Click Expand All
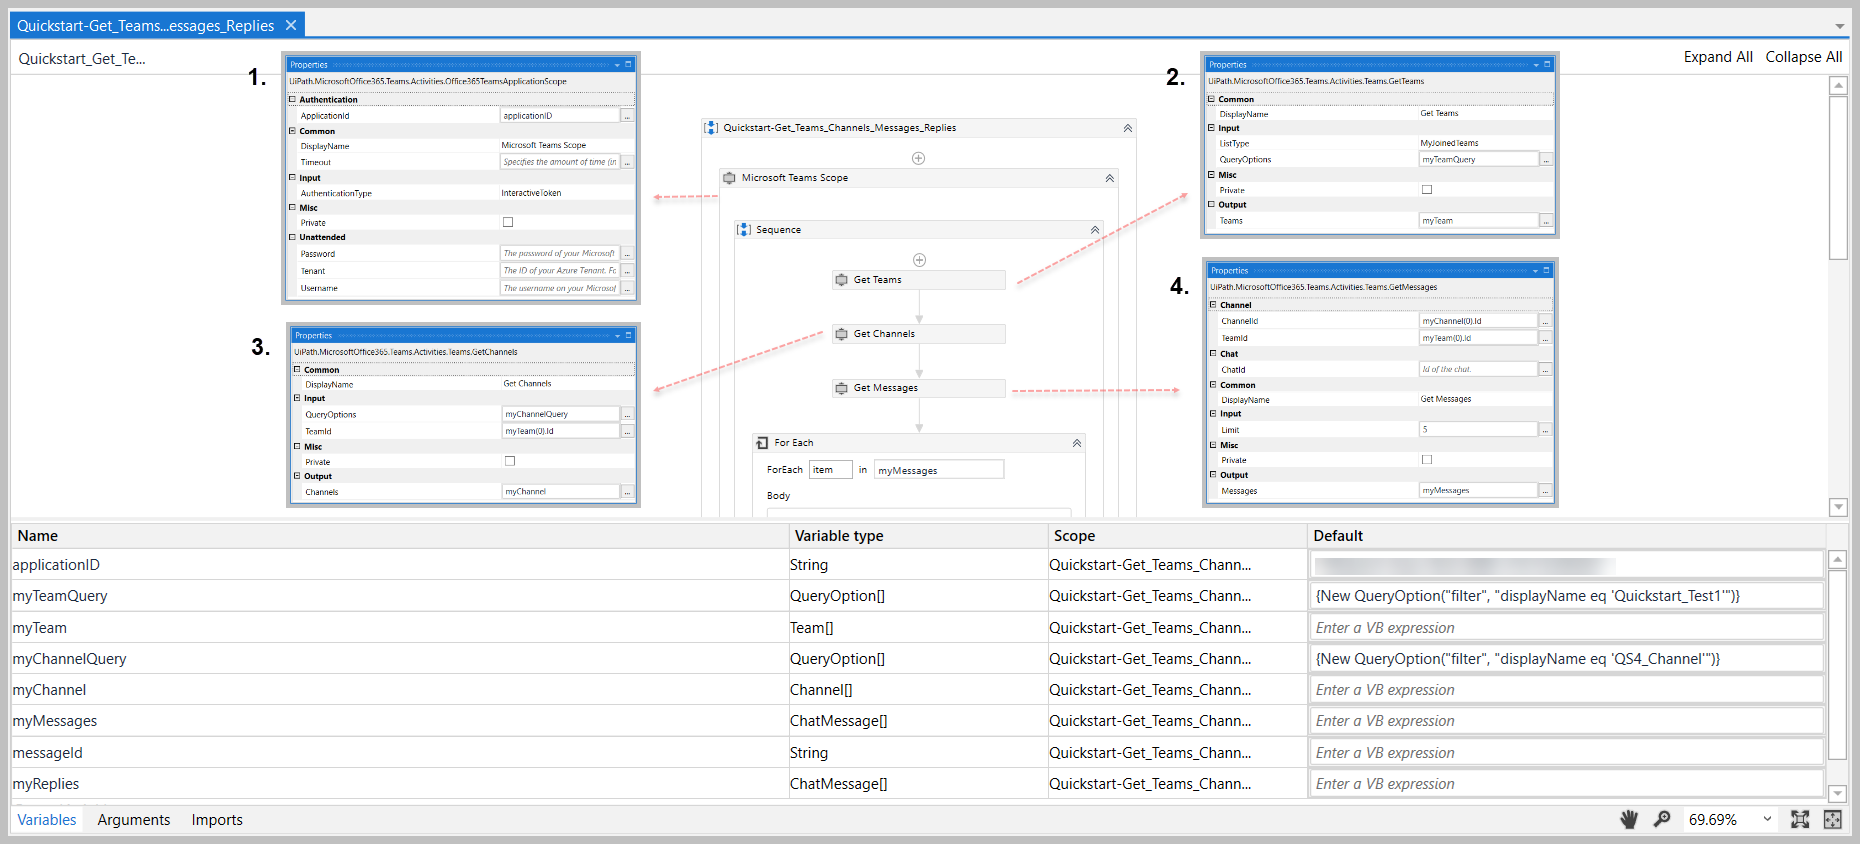This screenshot has width=1860, height=844. (x=1718, y=57)
